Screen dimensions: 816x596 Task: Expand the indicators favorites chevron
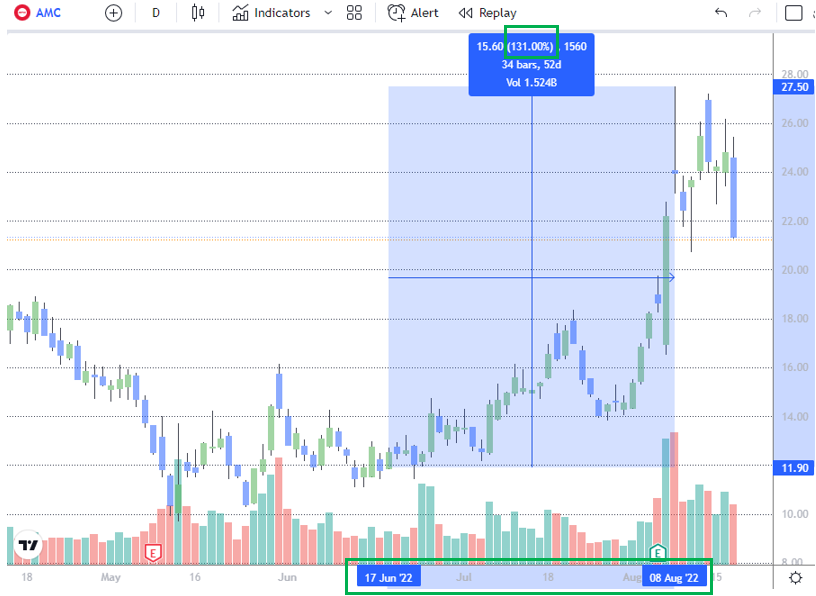coord(328,13)
